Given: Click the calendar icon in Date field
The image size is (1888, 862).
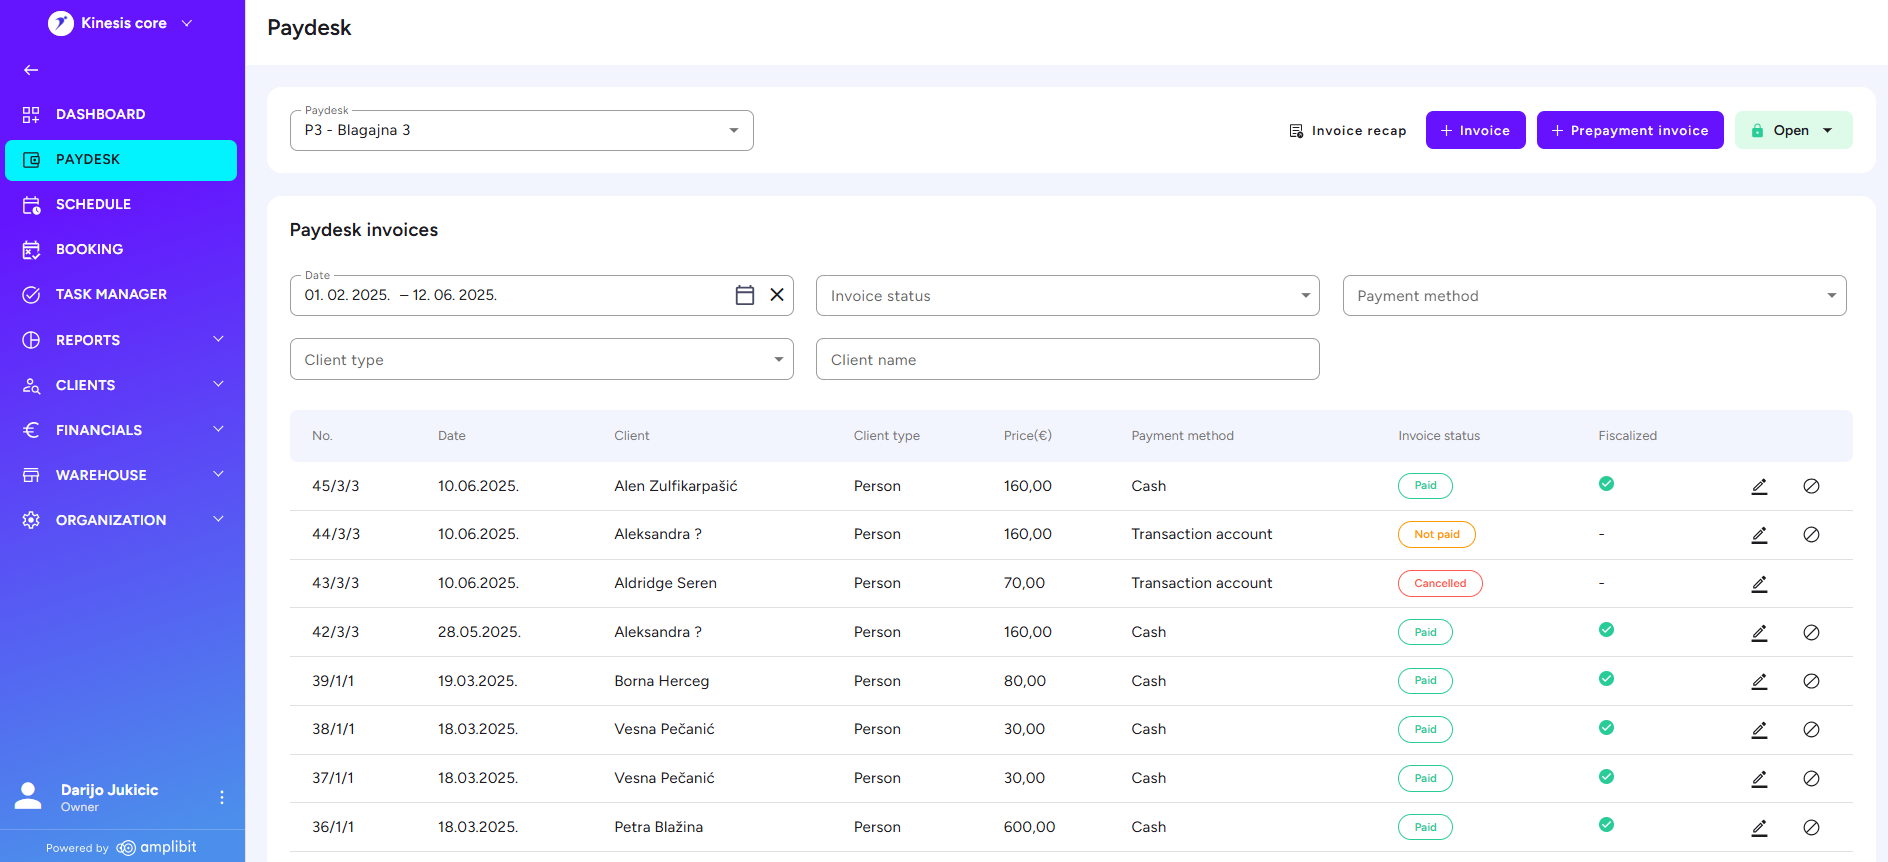Looking at the screenshot, I should [744, 295].
